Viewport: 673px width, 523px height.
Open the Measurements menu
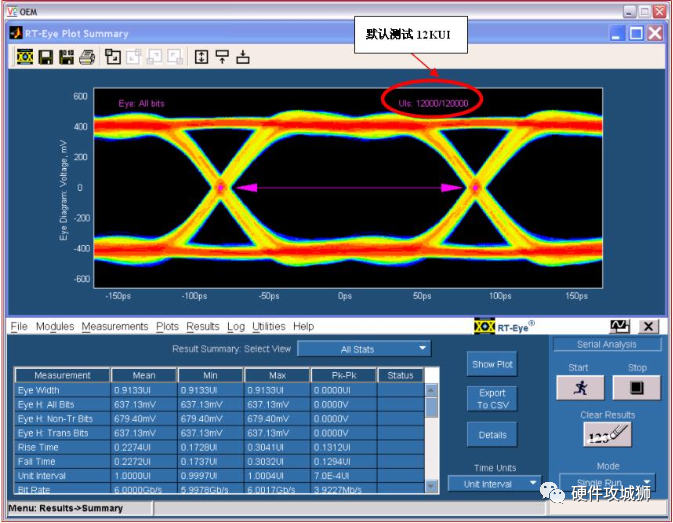114,327
